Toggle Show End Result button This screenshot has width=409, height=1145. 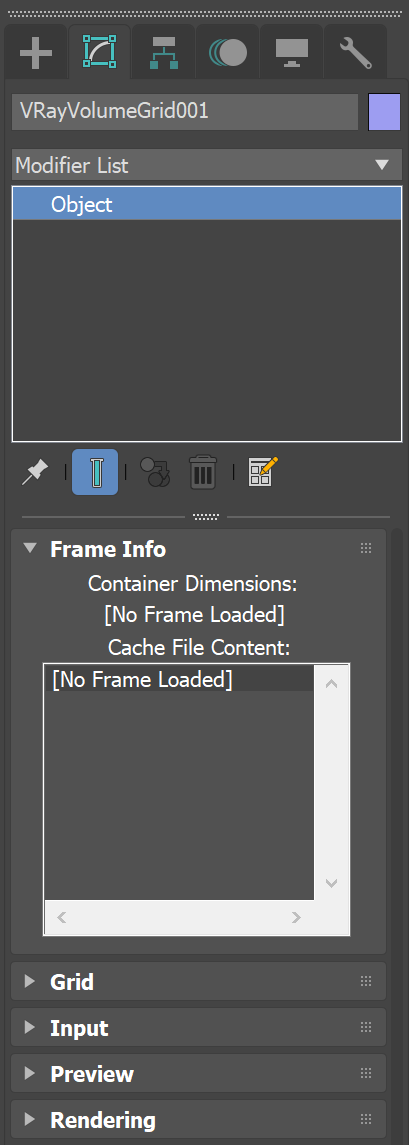pyautogui.click(x=95, y=472)
